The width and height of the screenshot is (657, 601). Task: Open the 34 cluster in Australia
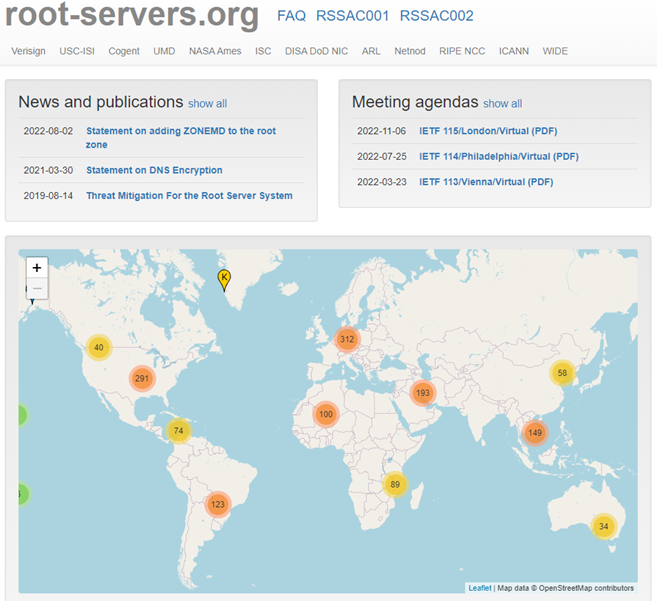click(x=603, y=526)
